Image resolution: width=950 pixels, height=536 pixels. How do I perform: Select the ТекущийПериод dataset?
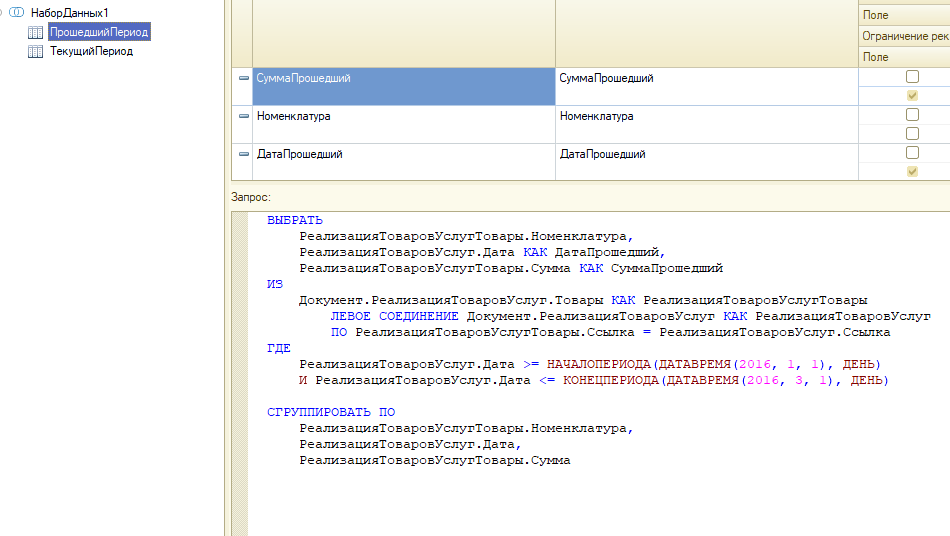(x=91, y=51)
